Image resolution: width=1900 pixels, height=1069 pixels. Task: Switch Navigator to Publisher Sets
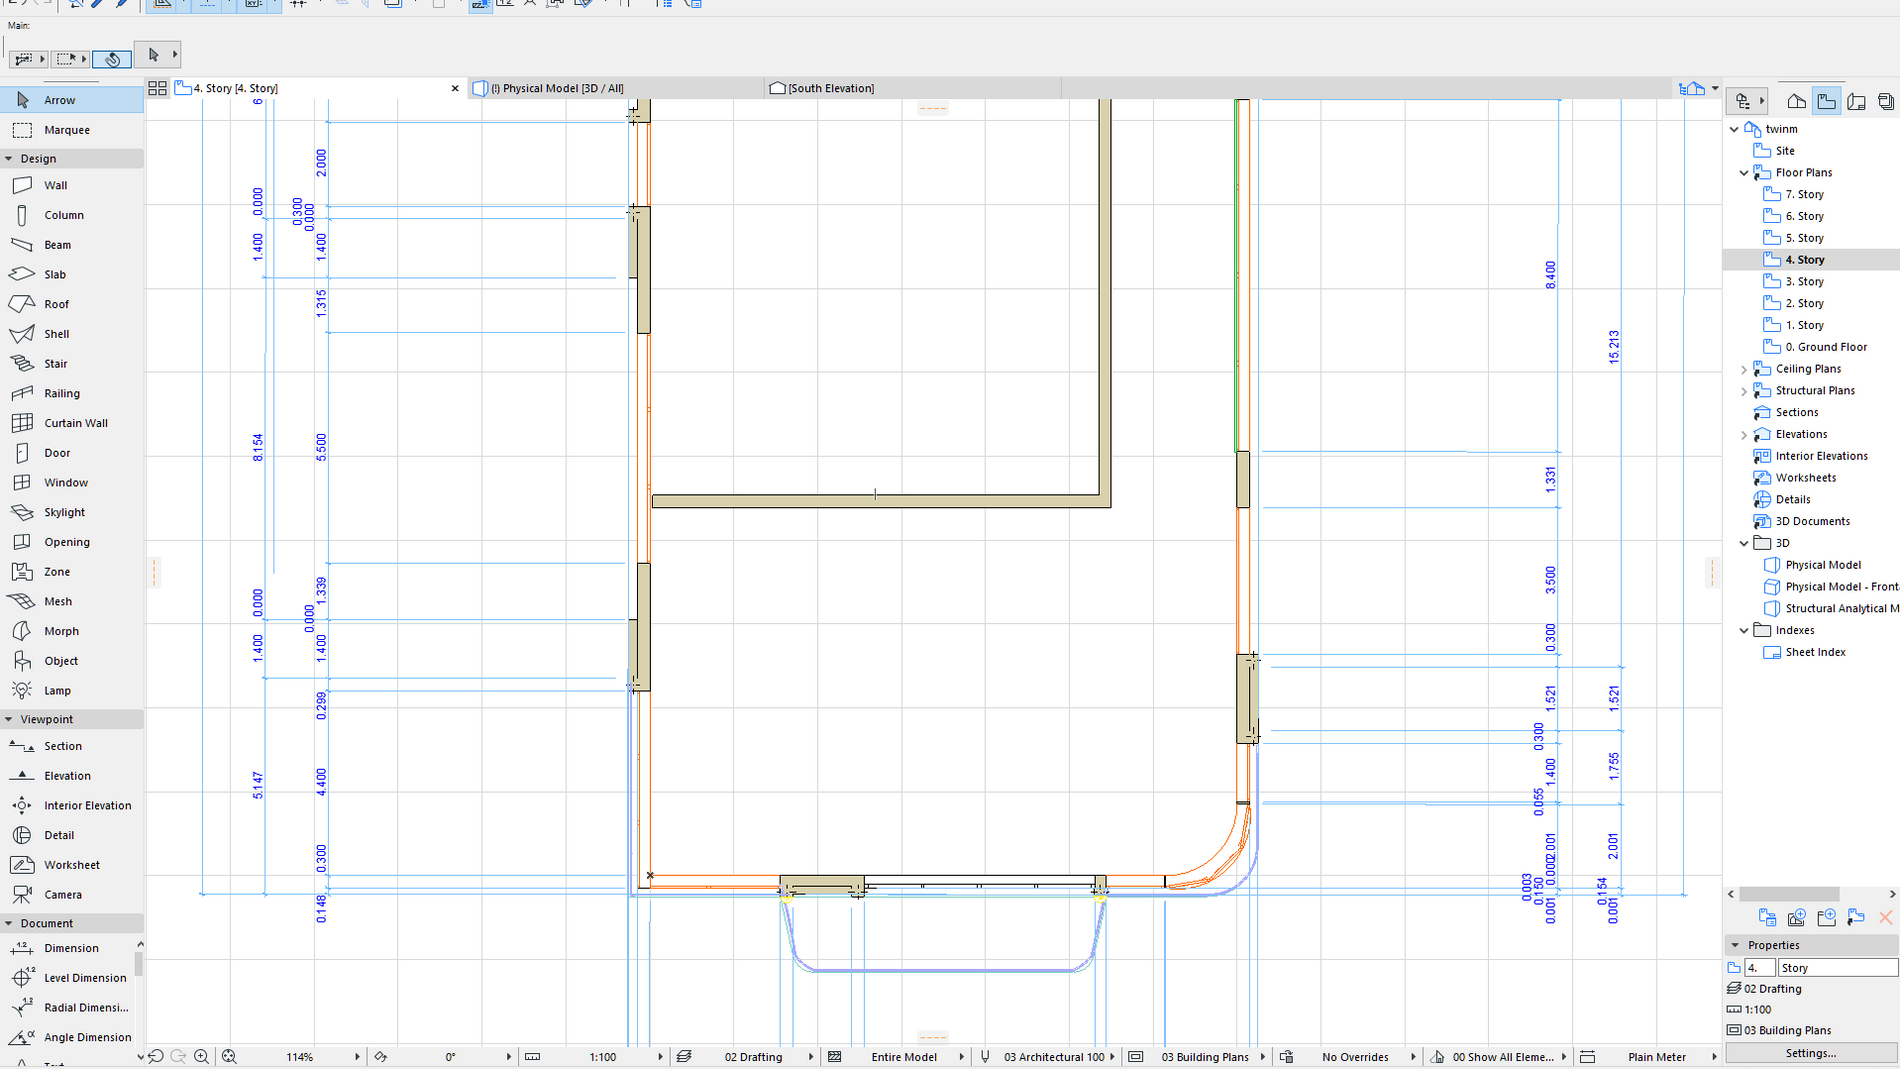(1886, 101)
